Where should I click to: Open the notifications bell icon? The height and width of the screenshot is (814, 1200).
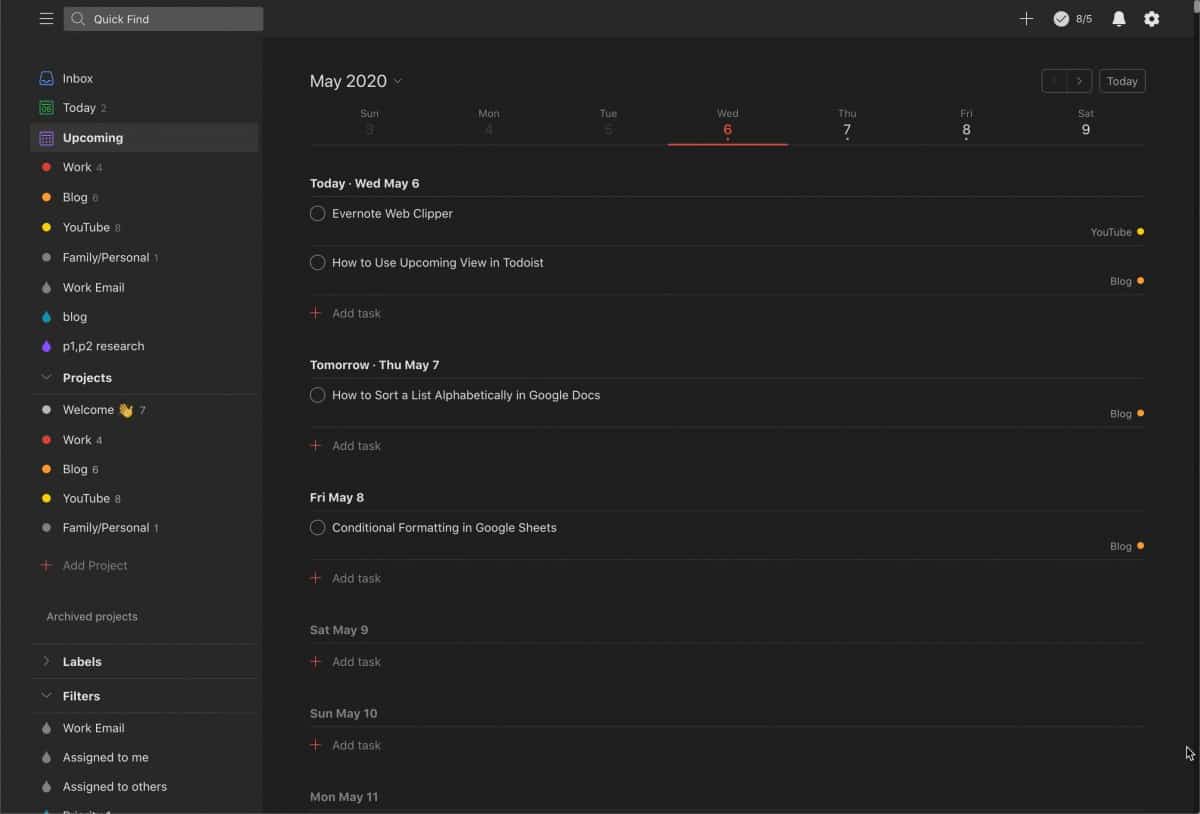coord(1119,19)
